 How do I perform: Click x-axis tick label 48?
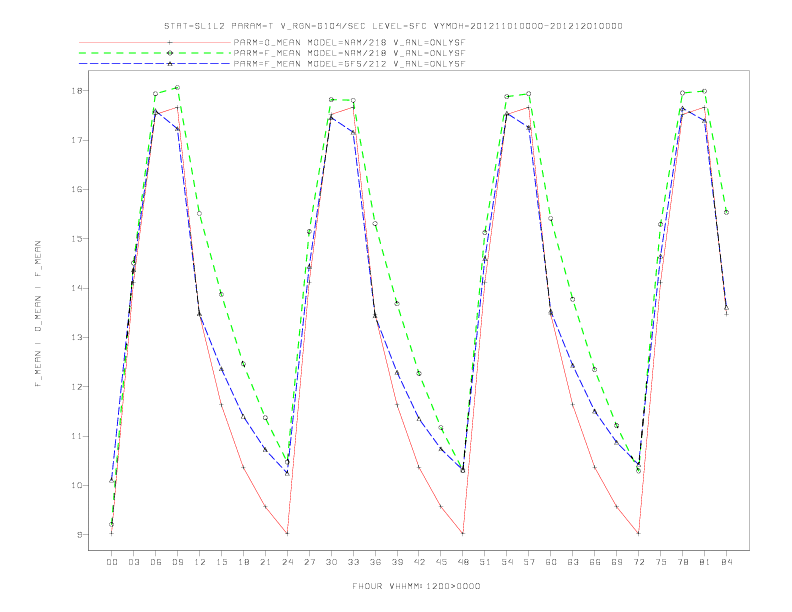[463, 562]
